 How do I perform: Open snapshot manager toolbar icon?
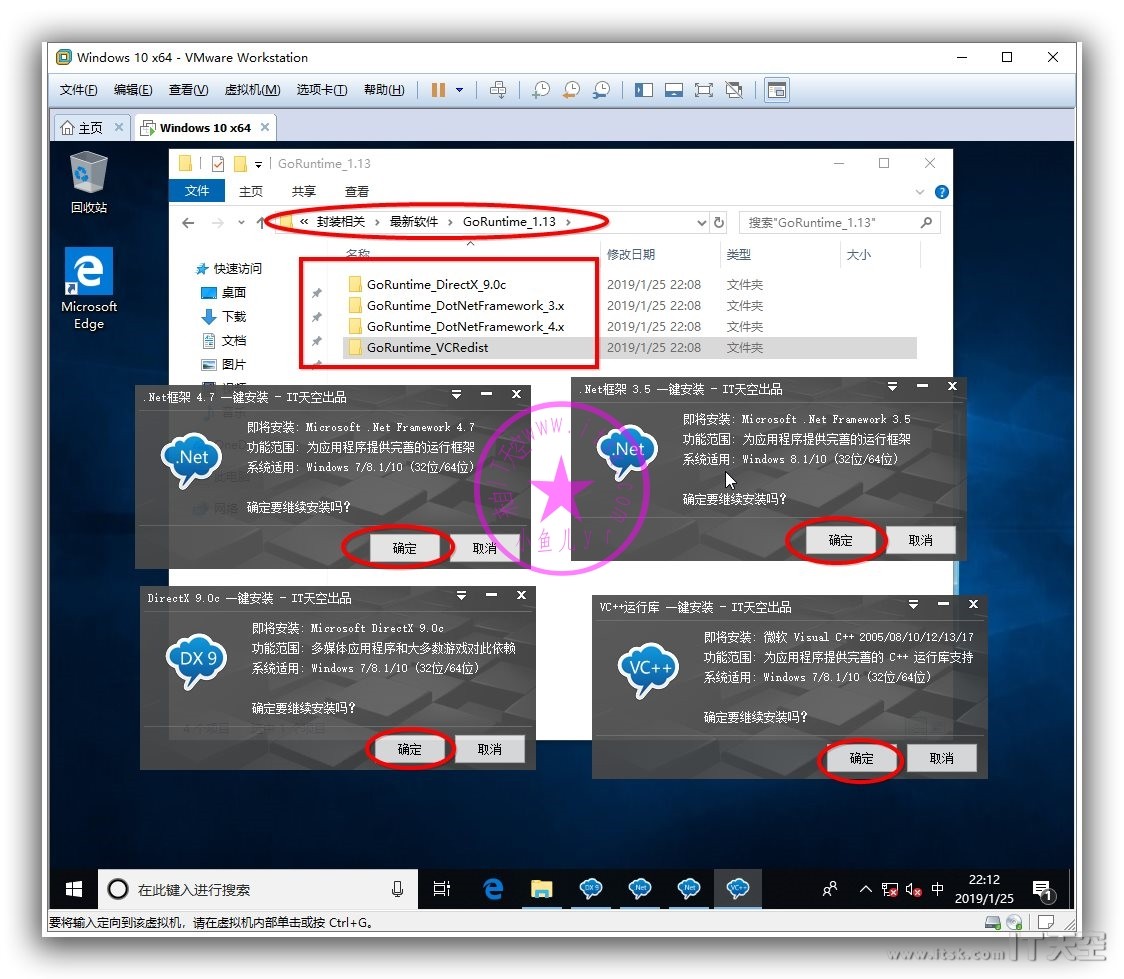coord(601,90)
